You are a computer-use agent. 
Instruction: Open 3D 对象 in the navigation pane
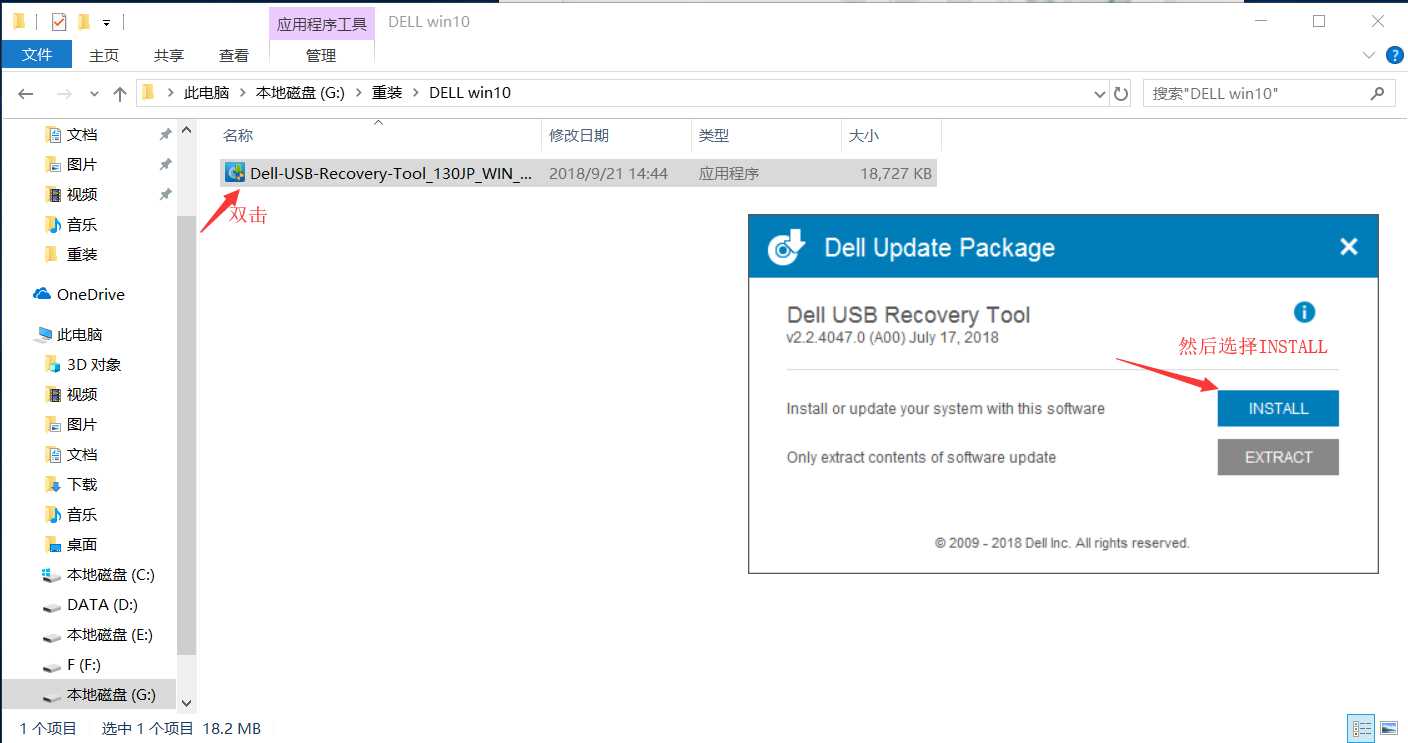point(93,364)
